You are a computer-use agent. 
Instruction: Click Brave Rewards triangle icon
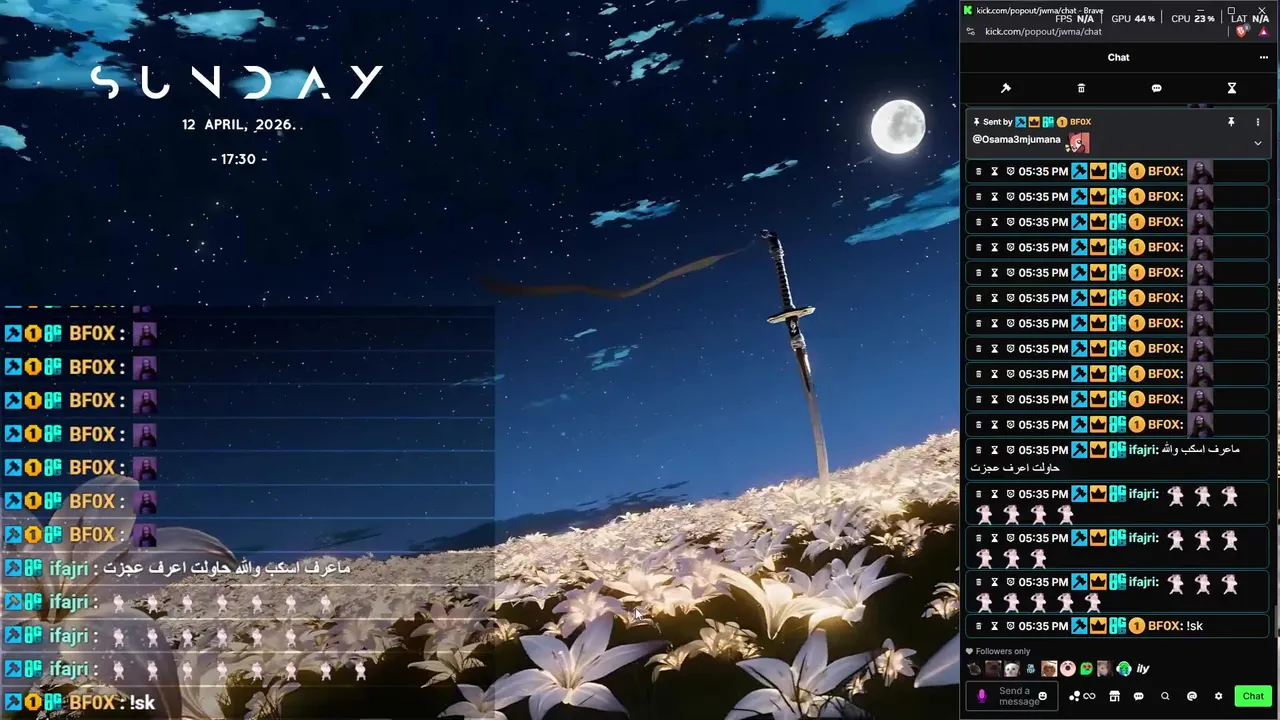1263,32
